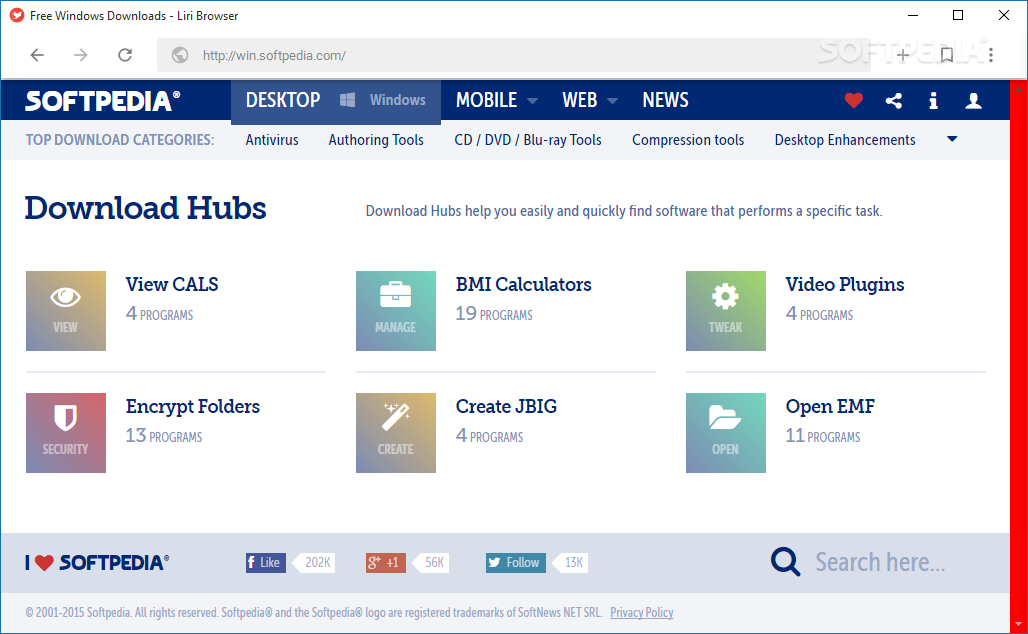Click the Google +1 button
The height and width of the screenshot is (634, 1028).
point(386,563)
